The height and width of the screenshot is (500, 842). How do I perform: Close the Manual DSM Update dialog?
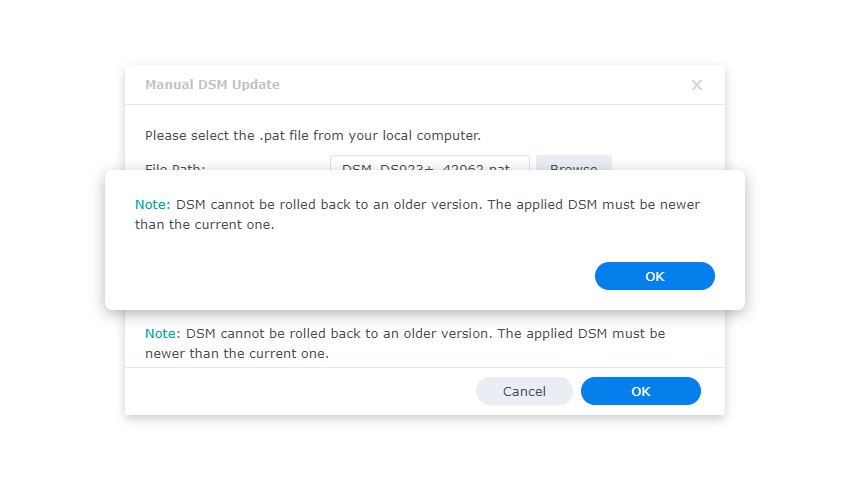[696, 85]
